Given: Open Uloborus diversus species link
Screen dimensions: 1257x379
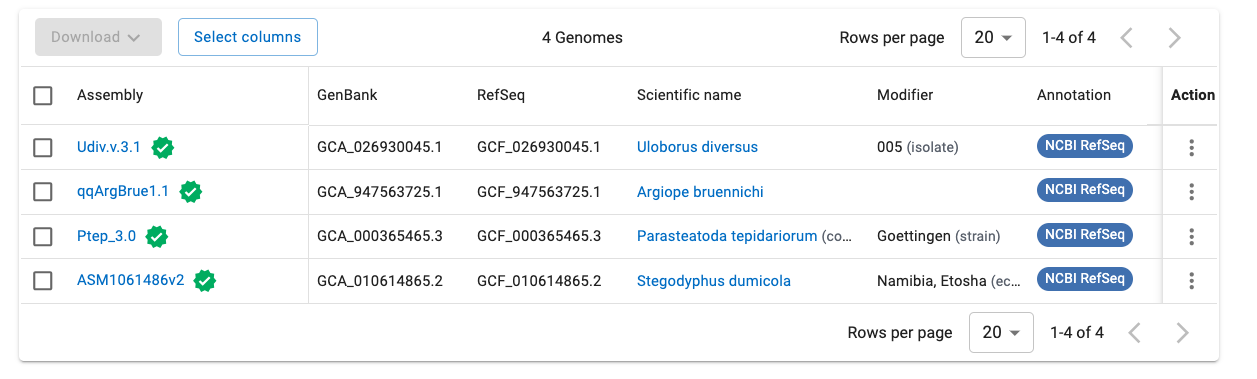Looking at the screenshot, I should point(697,147).
